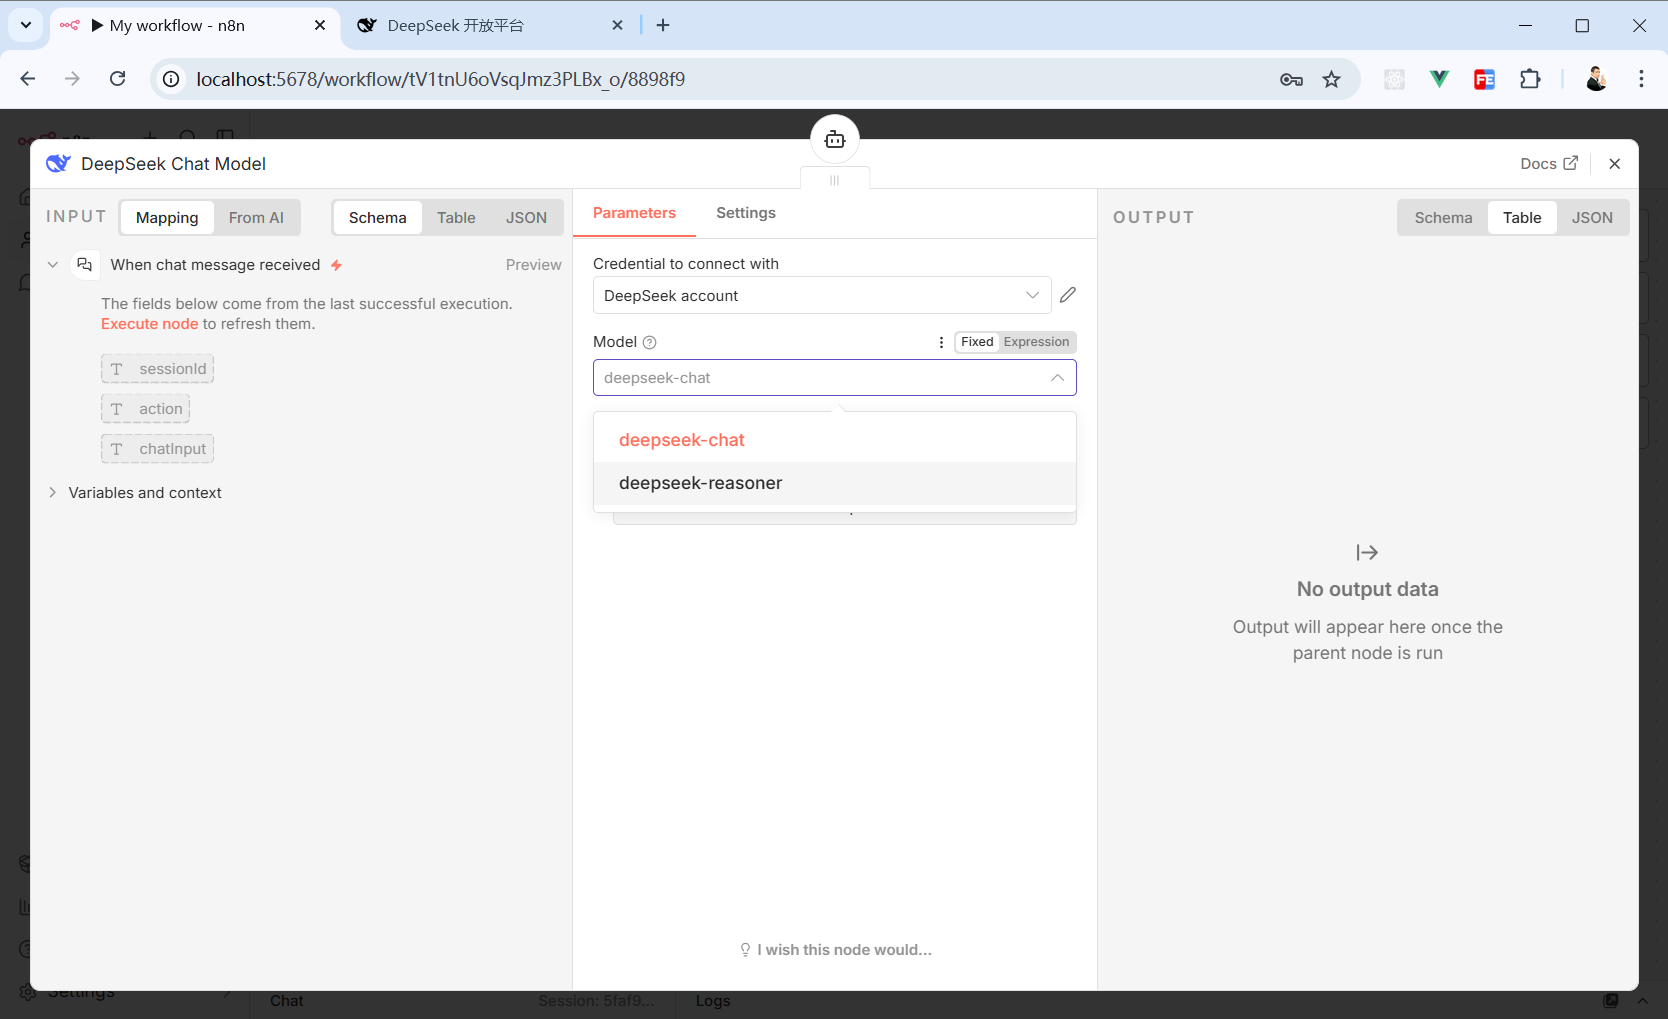Close the DeepSeek Chat Model panel
The width and height of the screenshot is (1668, 1019).
1614,164
